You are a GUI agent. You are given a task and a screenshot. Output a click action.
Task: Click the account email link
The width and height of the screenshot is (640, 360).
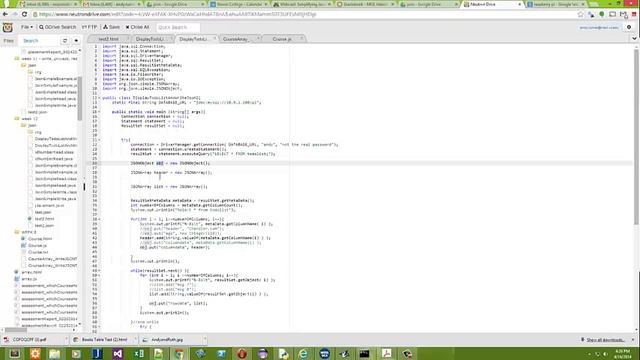pyautogui.click(x=599, y=28)
